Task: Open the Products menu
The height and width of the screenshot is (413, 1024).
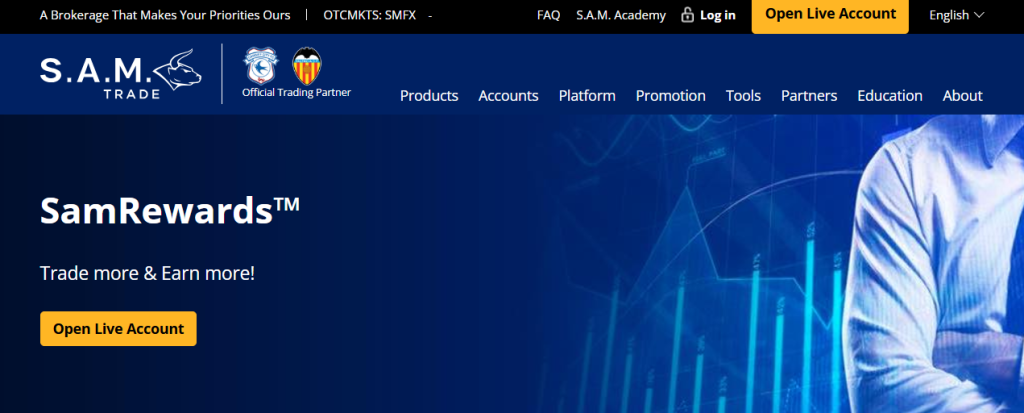Action: point(429,95)
